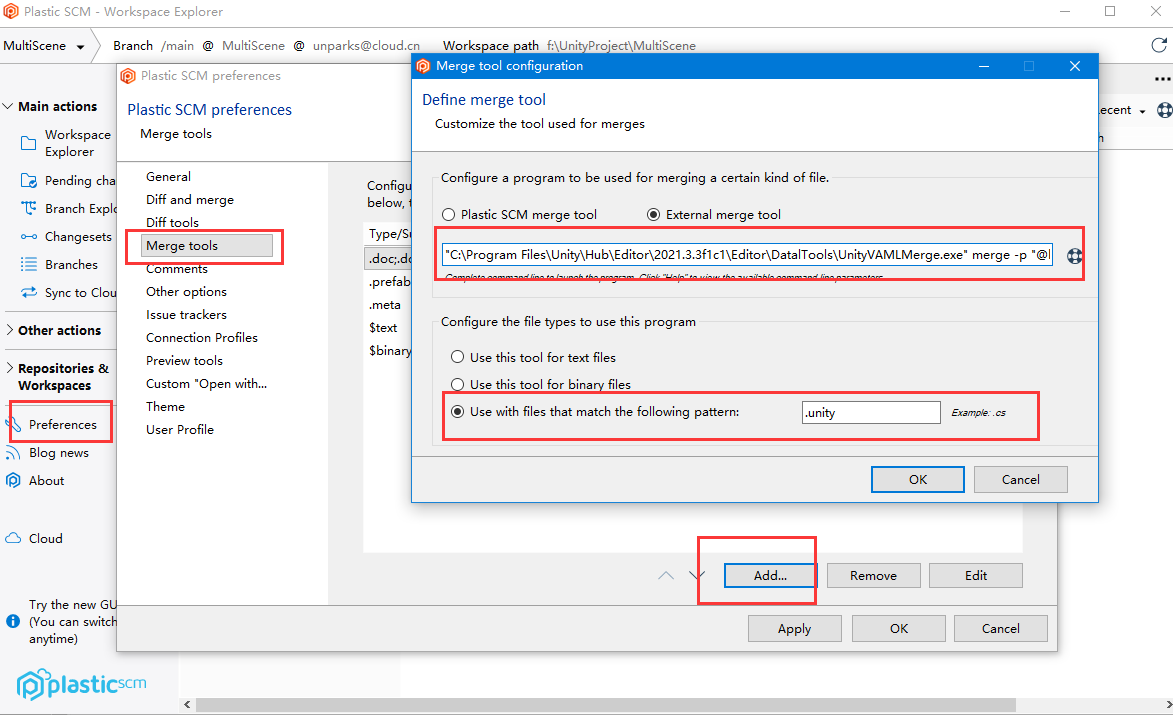
Task: Open Comments preferences page
Action: pyautogui.click(x=177, y=268)
